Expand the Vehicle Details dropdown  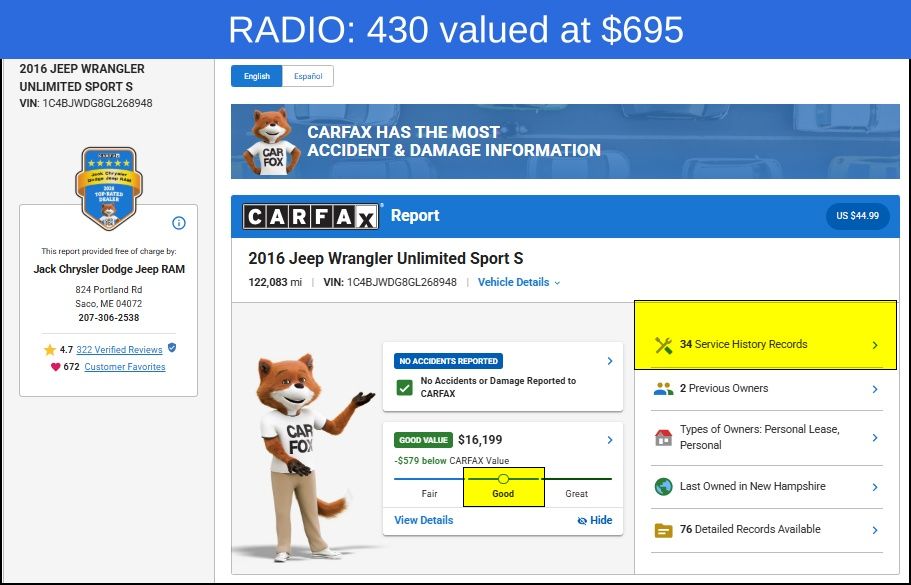[x=519, y=282]
